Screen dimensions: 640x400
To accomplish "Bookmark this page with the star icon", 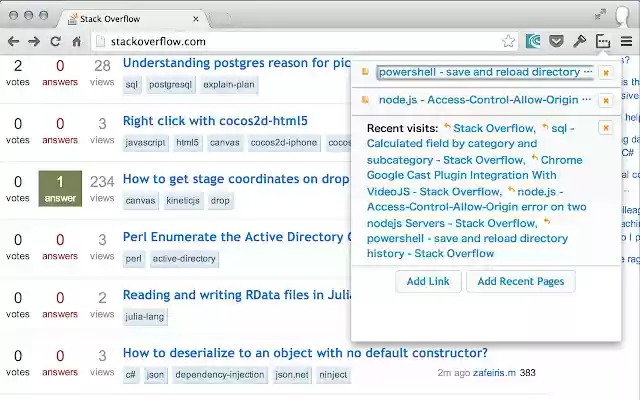I will coord(508,41).
